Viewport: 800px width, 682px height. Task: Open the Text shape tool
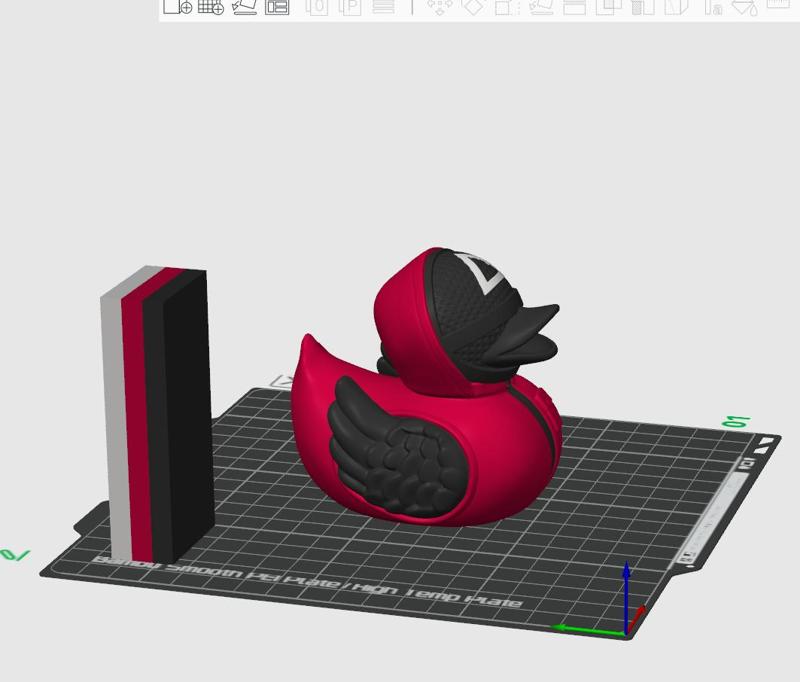click(x=713, y=6)
